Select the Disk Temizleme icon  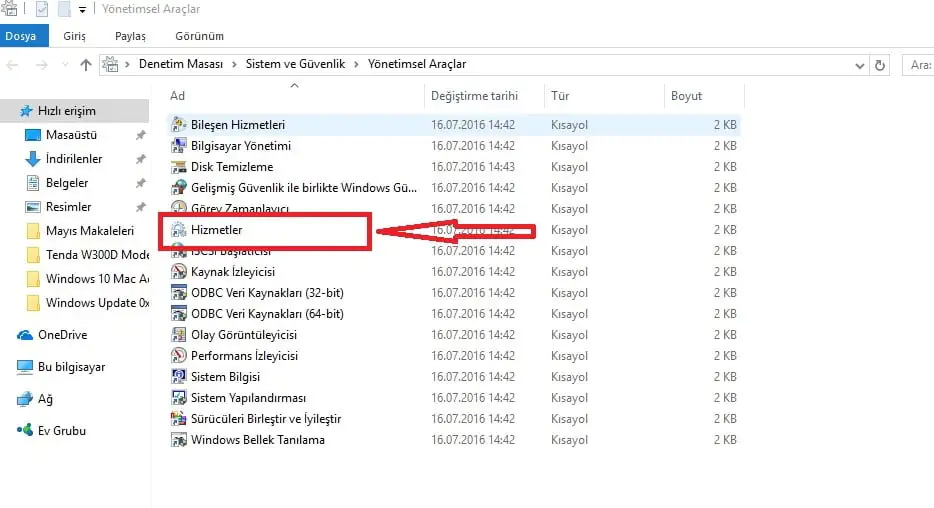pyautogui.click(x=179, y=167)
